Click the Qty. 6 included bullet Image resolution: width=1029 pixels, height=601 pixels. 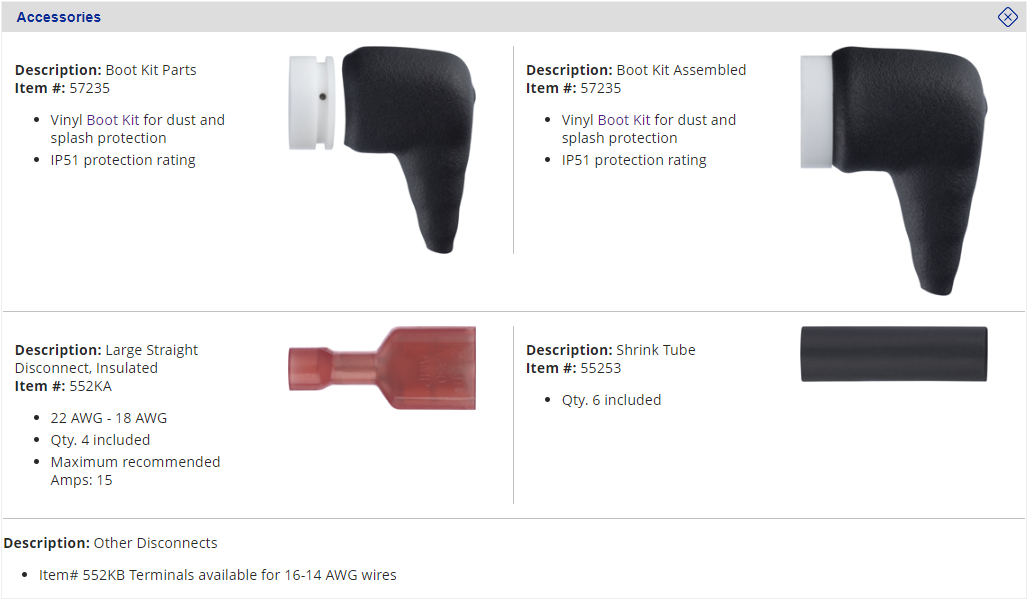point(611,400)
